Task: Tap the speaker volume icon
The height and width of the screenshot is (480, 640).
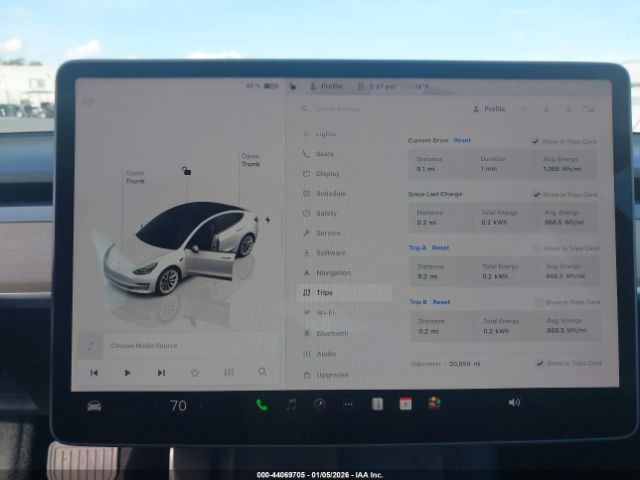Action: (x=514, y=403)
